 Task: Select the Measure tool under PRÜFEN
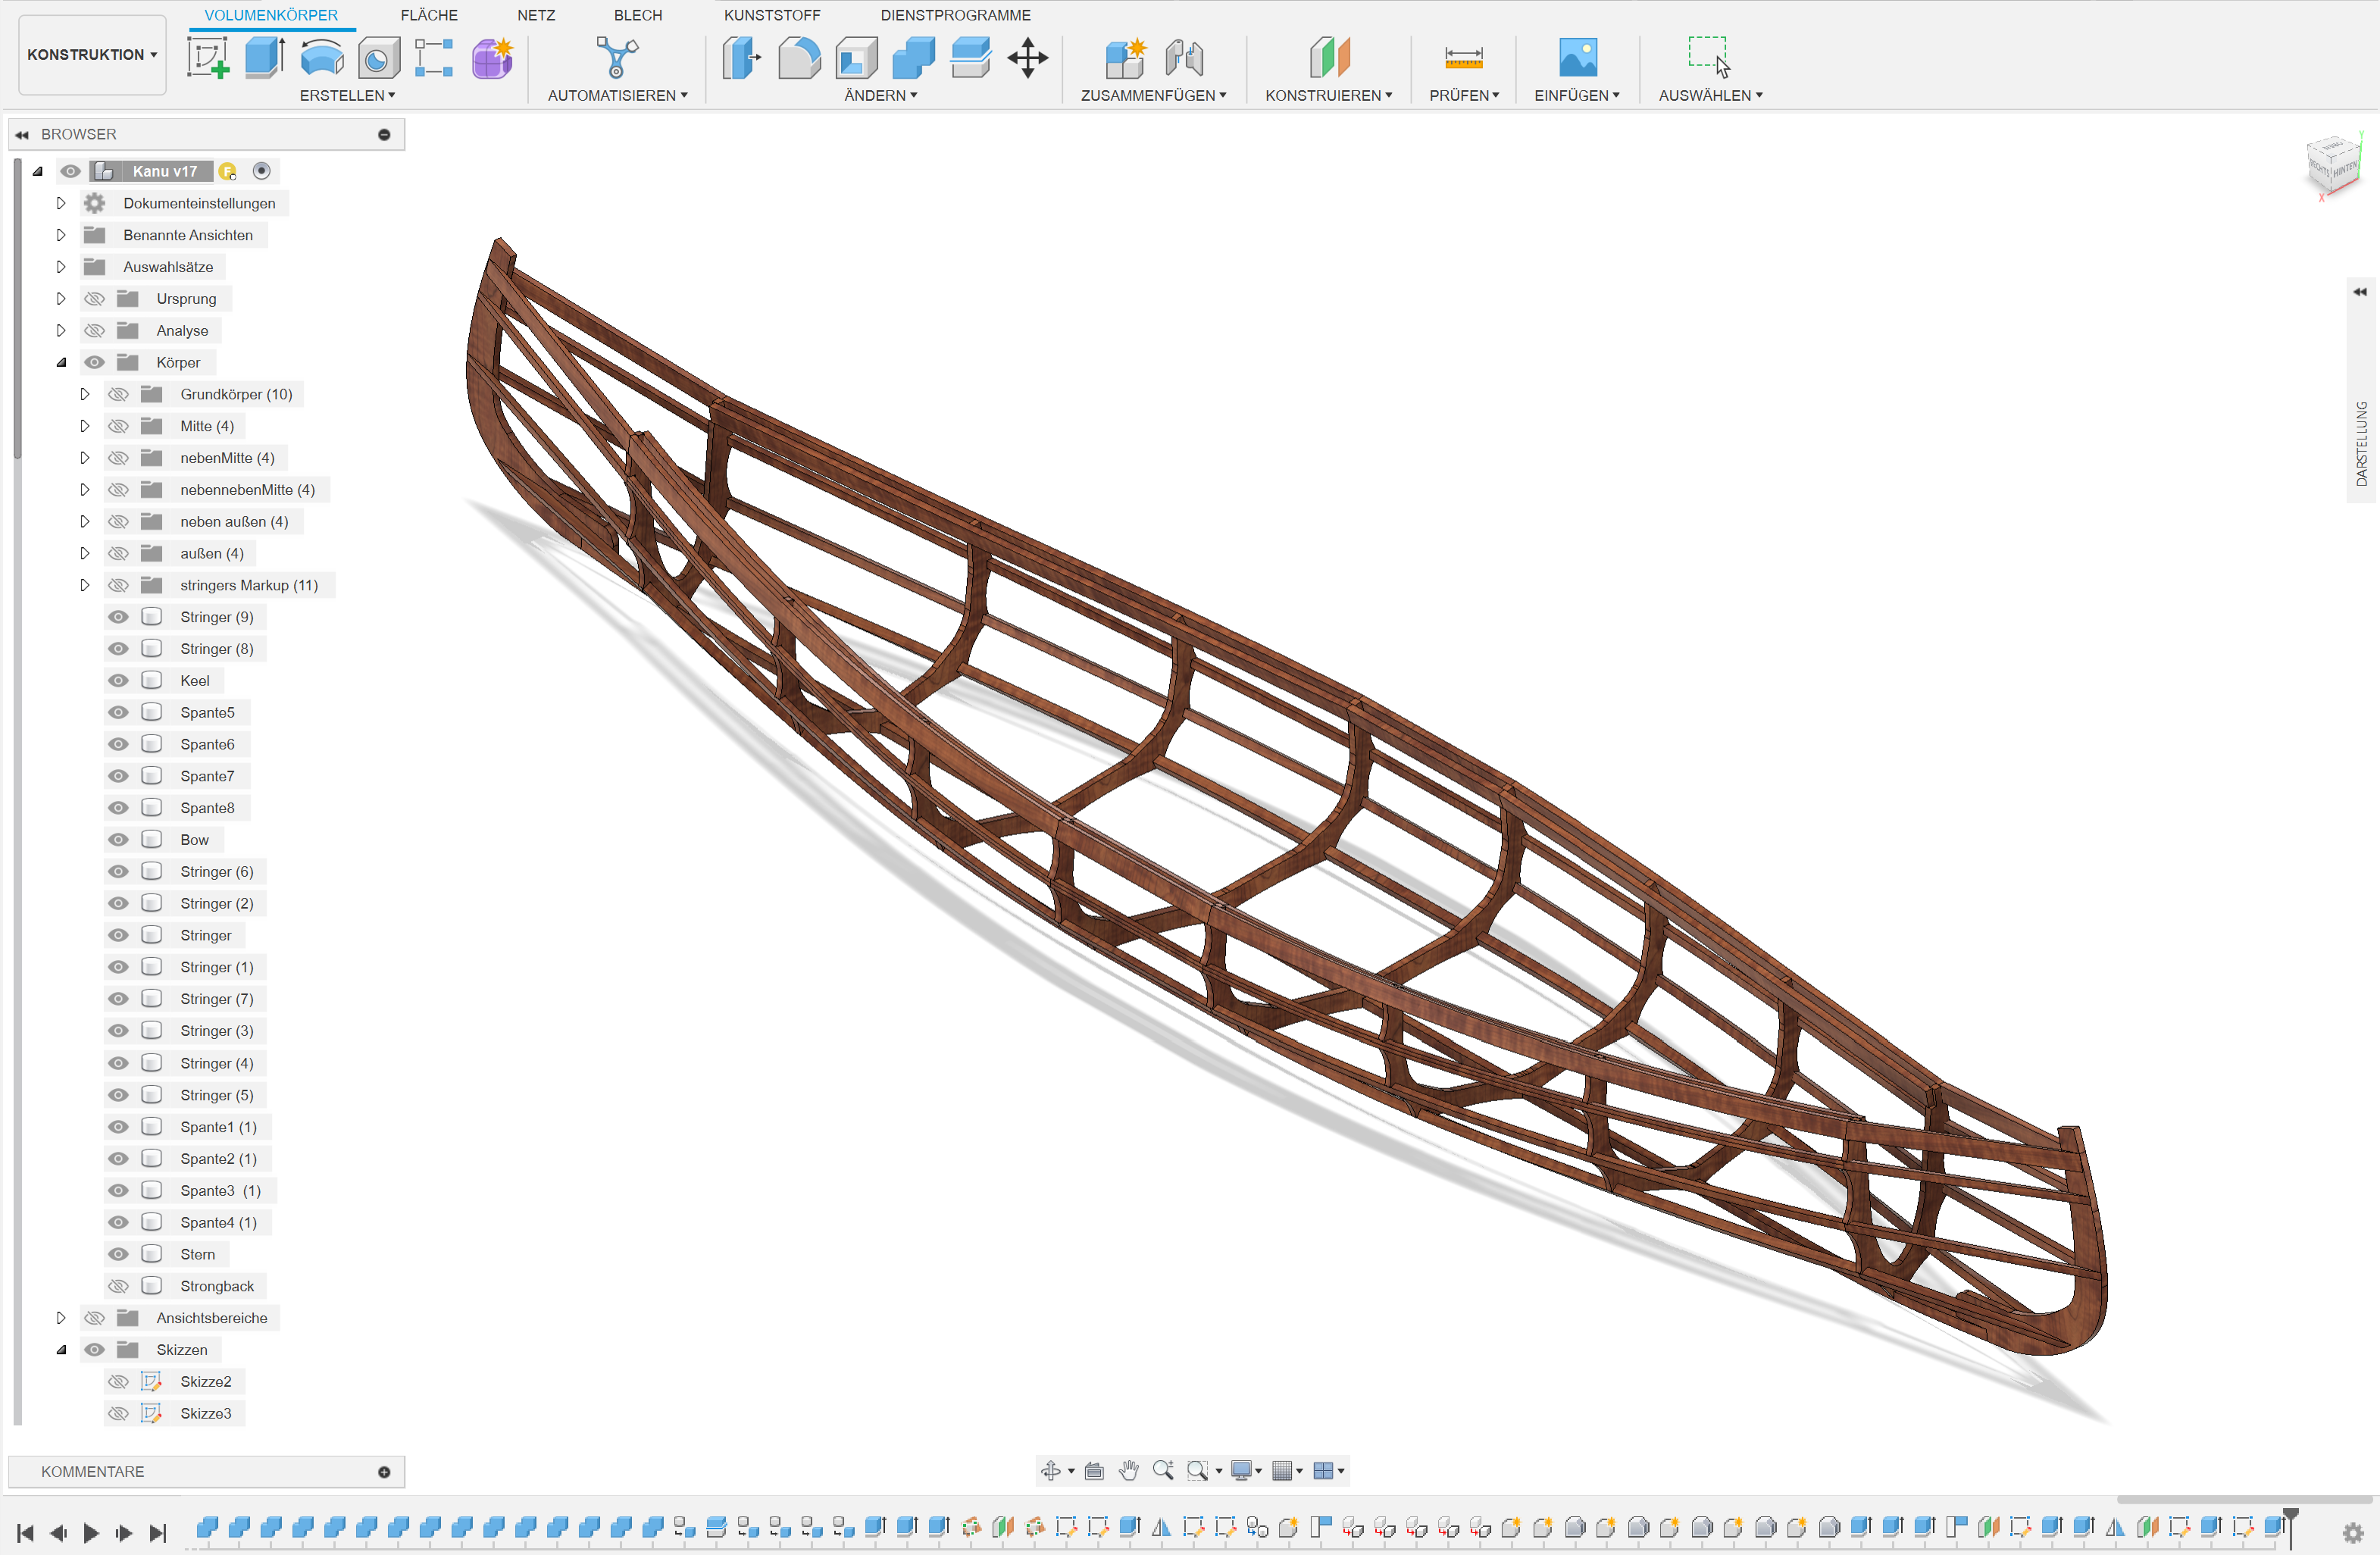[x=1464, y=58]
